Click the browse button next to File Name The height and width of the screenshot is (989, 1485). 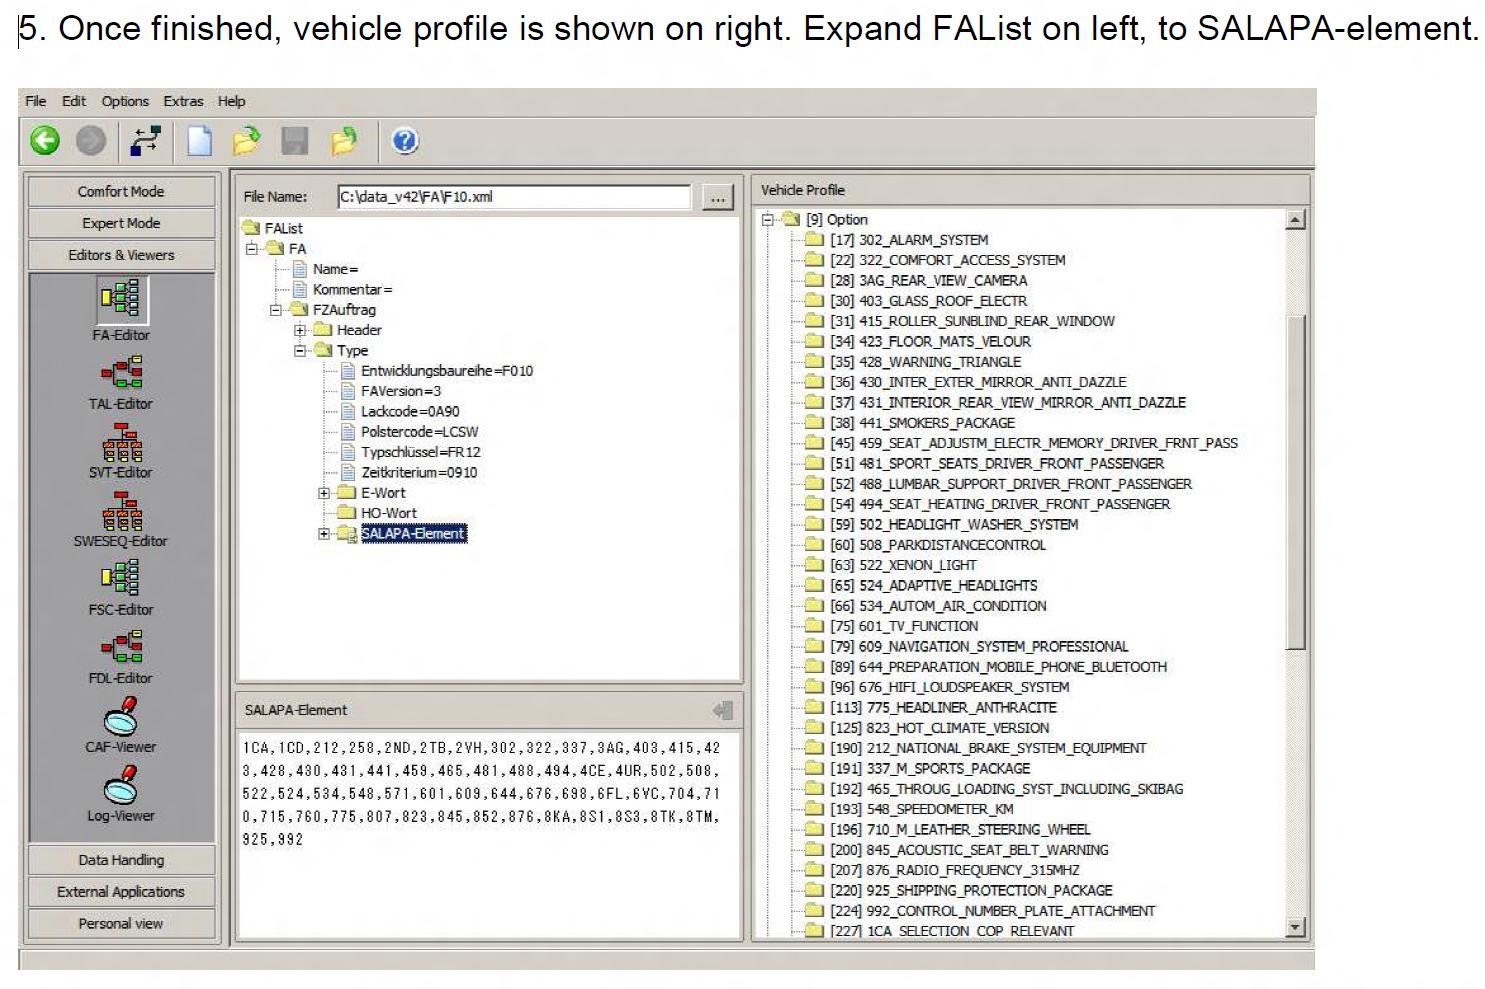[717, 197]
